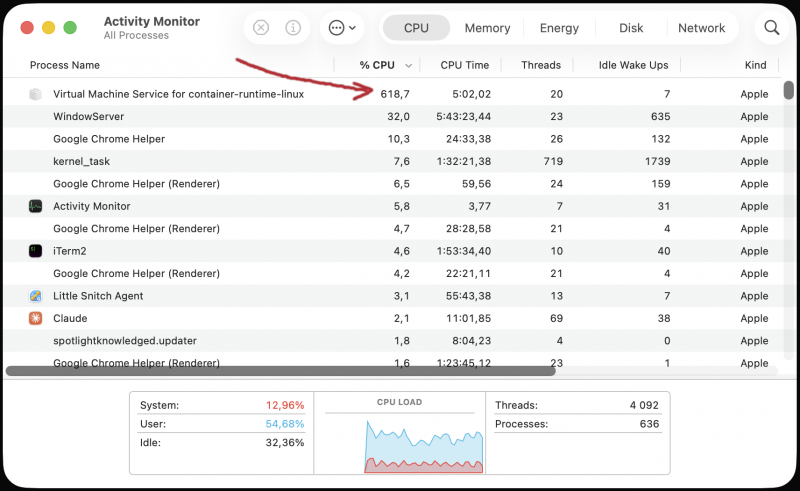This screenshot has height=491, width=800.
Task: Select spotlightknowledged.updater process
Action: [x=392, y=341]
